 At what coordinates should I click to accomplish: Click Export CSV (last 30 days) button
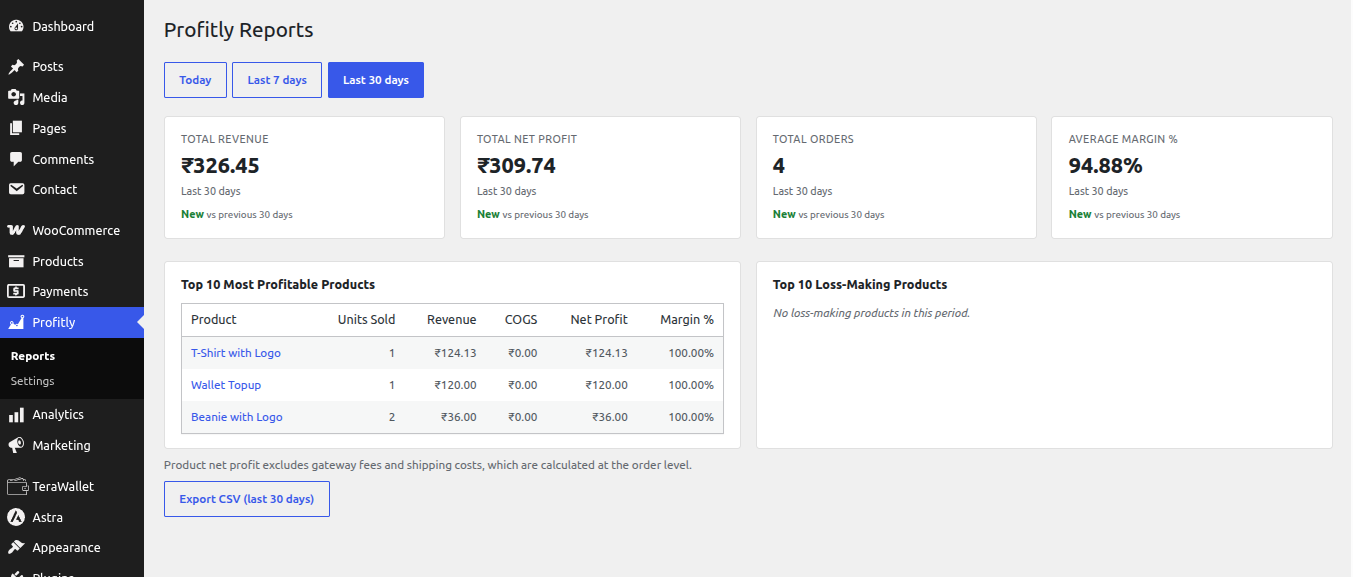coord(247,499)
